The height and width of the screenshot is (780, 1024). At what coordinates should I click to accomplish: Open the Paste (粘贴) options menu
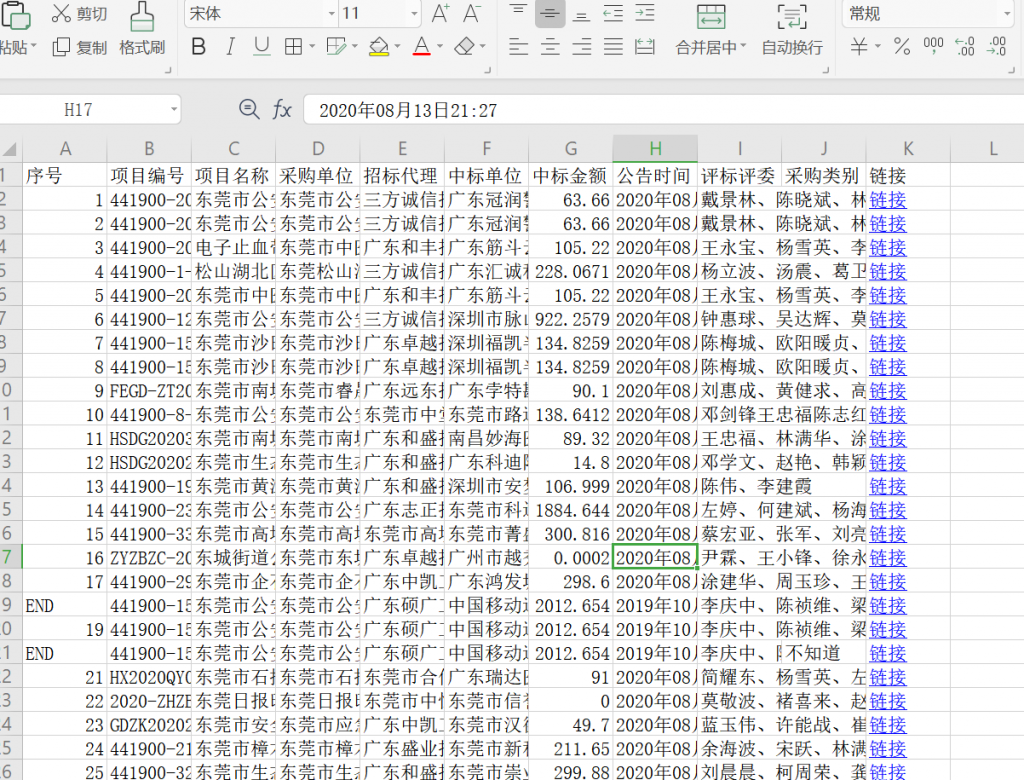click(x=33, y=47)
